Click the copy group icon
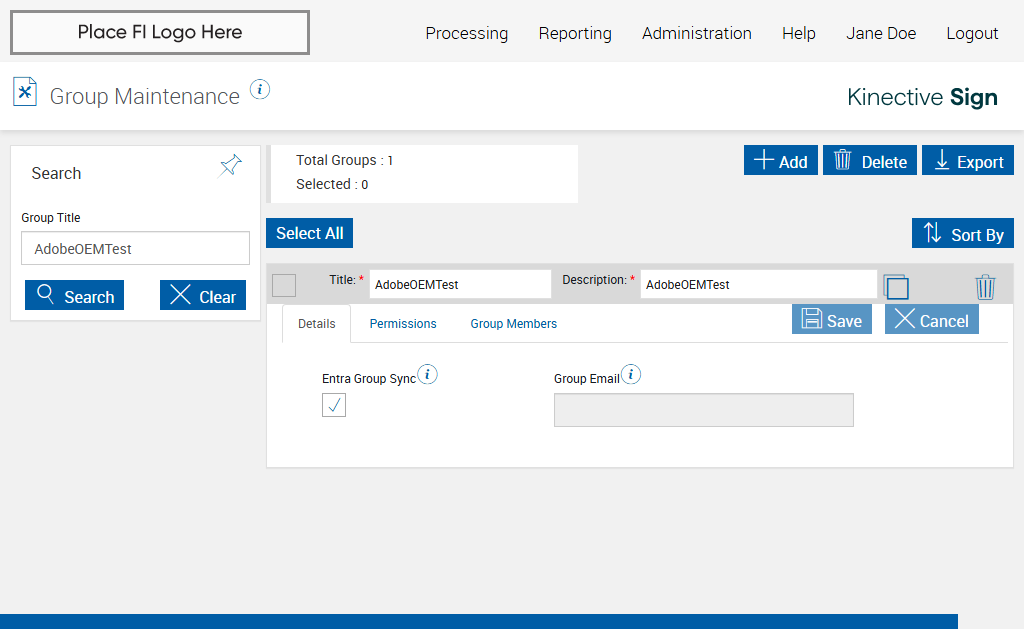Screen dimensions: 1024x629 896,287
